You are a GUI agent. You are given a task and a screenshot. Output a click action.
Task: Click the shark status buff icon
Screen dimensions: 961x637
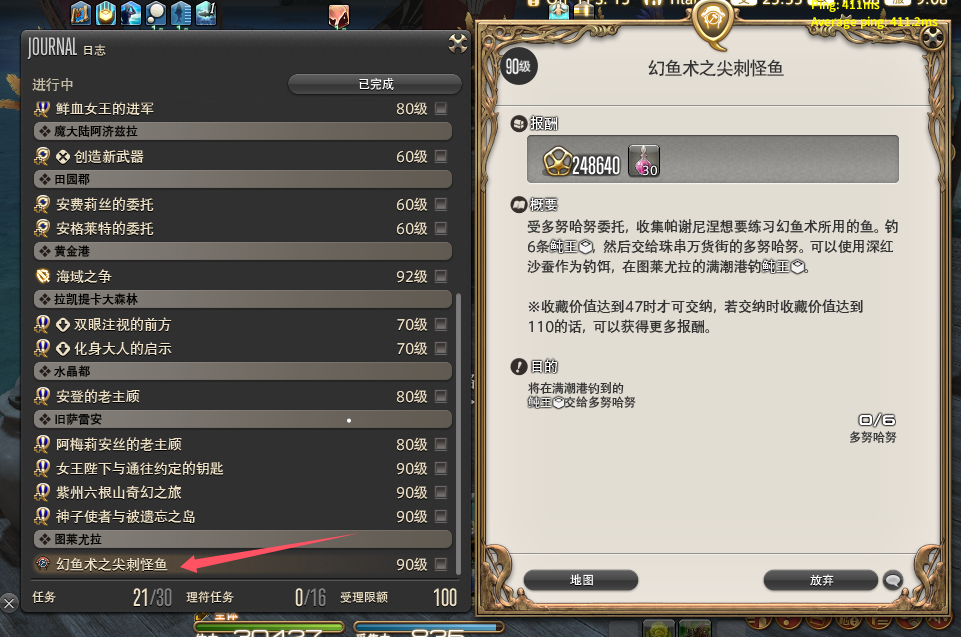(206, 13)
